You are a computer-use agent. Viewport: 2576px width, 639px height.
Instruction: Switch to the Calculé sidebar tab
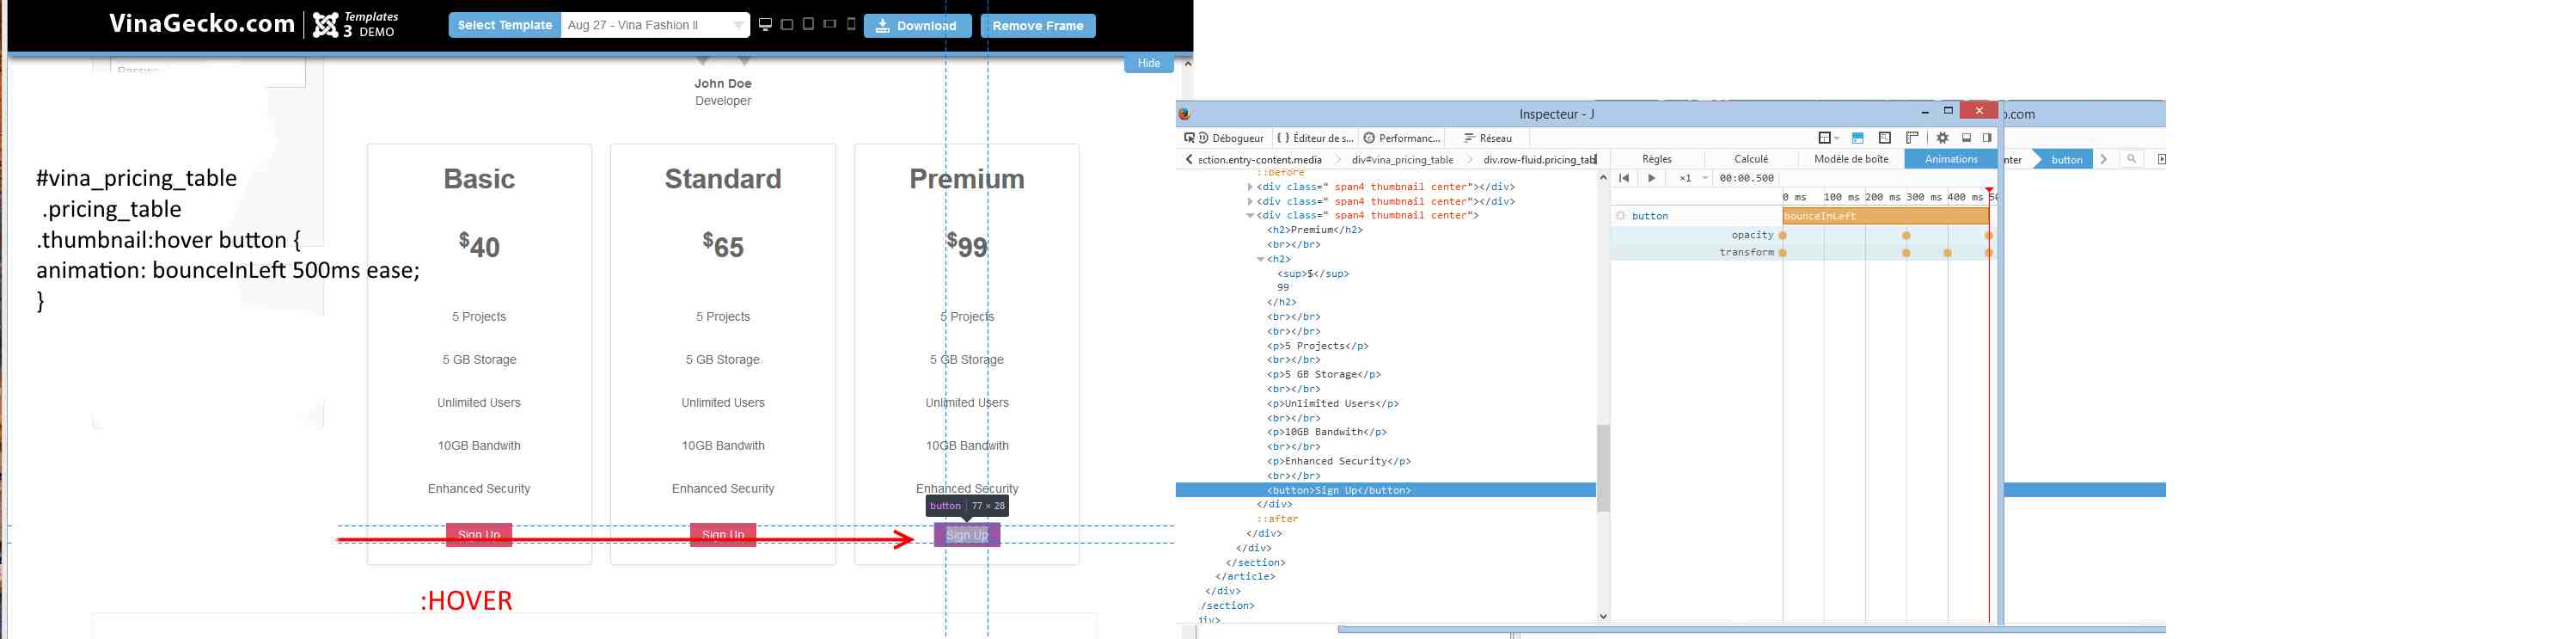[1751, 159]
